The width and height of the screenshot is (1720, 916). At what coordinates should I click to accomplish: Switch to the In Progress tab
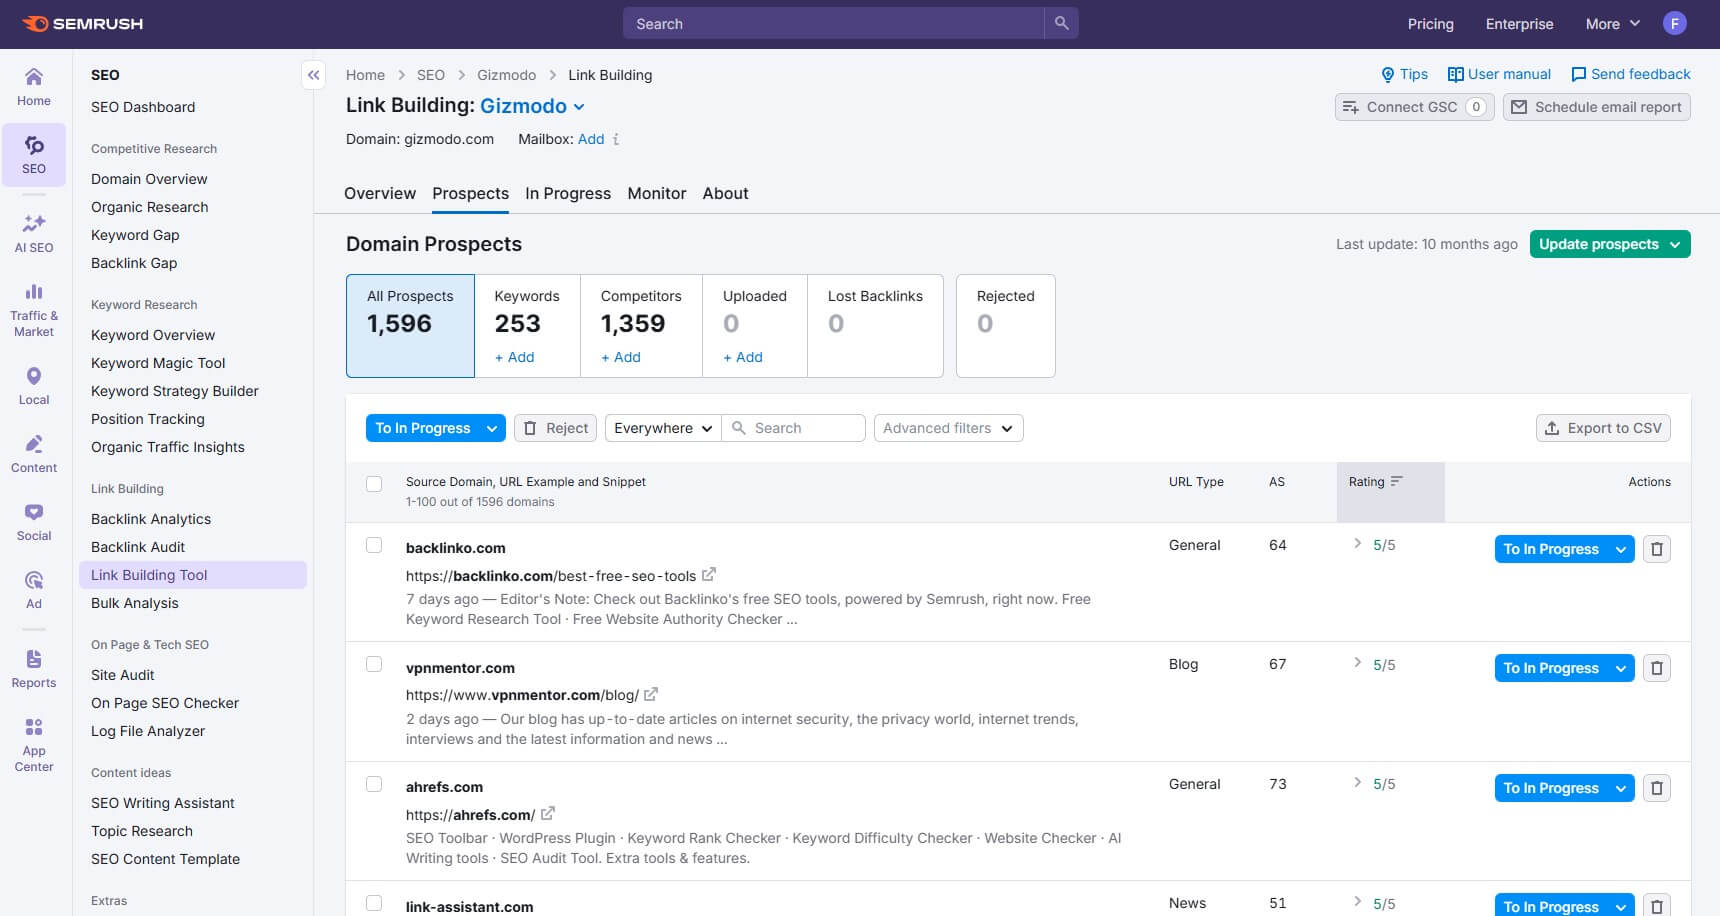[568, 193]
